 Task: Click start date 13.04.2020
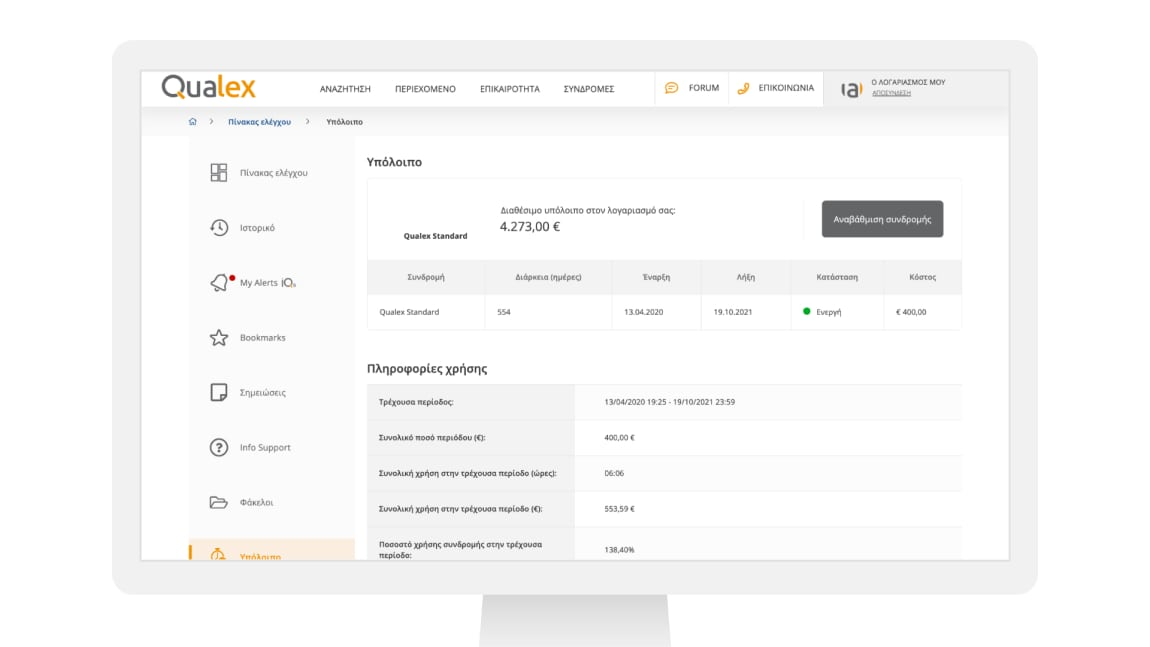tap(643, 312)
